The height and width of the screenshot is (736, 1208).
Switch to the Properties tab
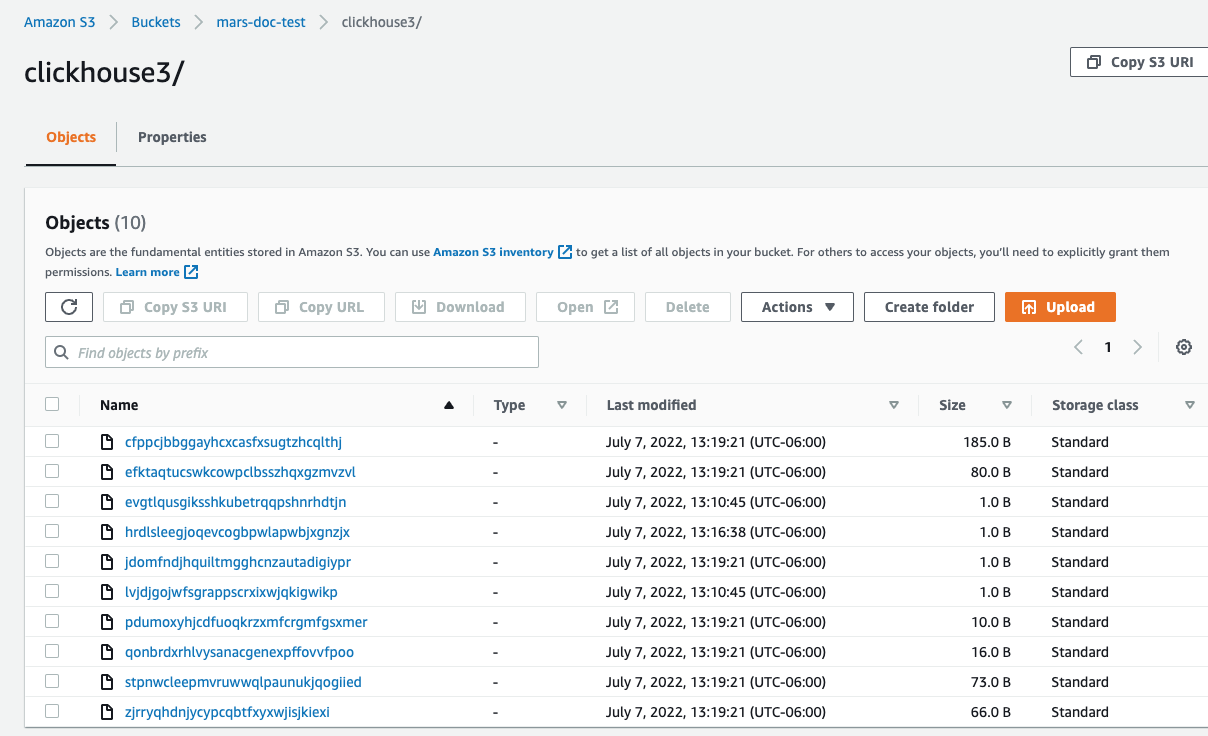point(172,137)
